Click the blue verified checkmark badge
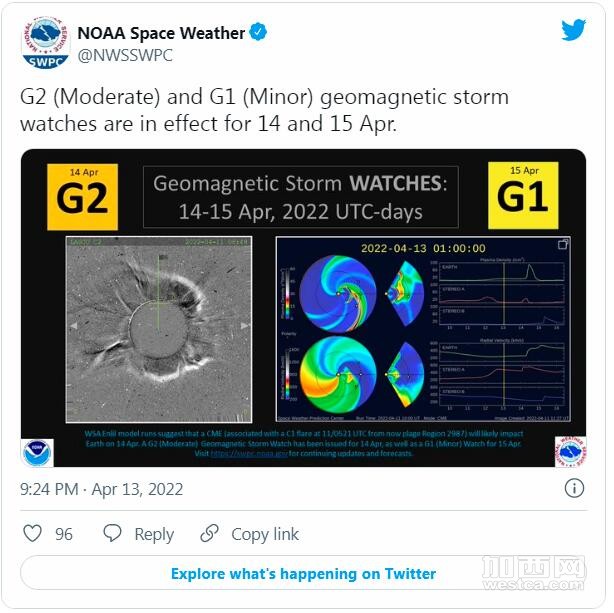The width and height of the screenshot is (614, 613). [258, 32]
